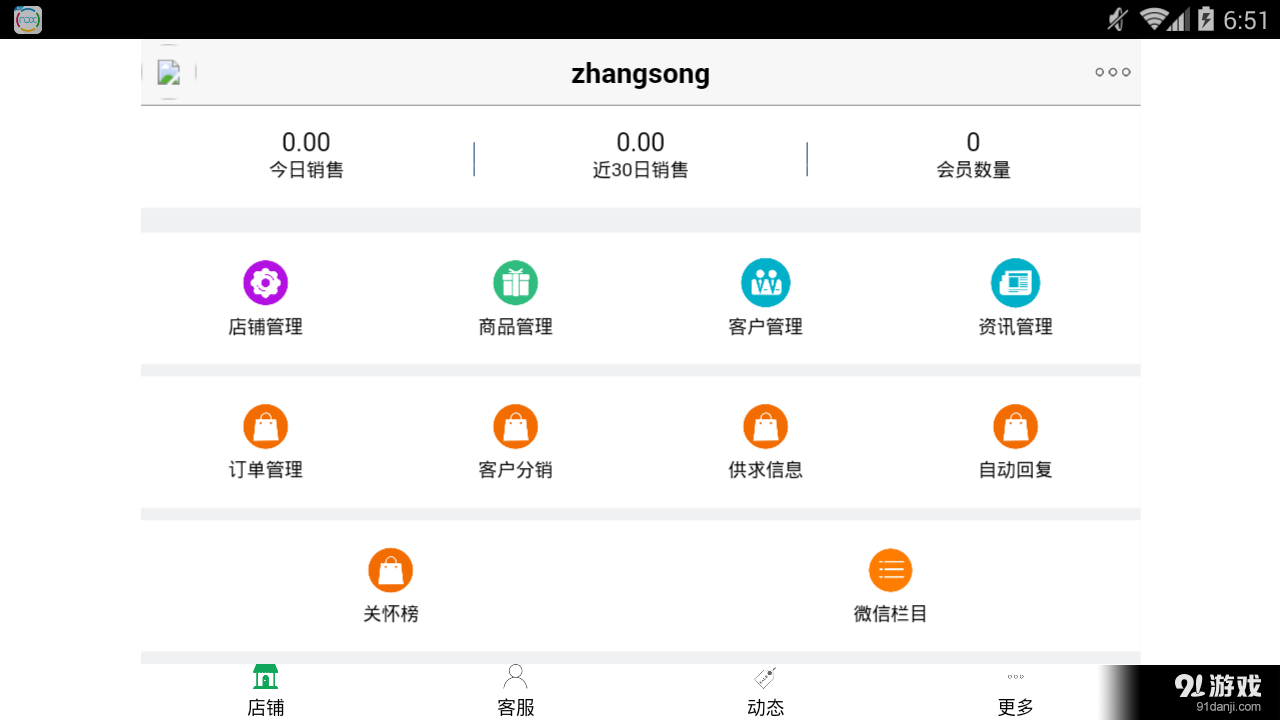Tap the store avatar thumbnail top left
Viewport: 1280px width, 720px height.
tap(168, 72)
